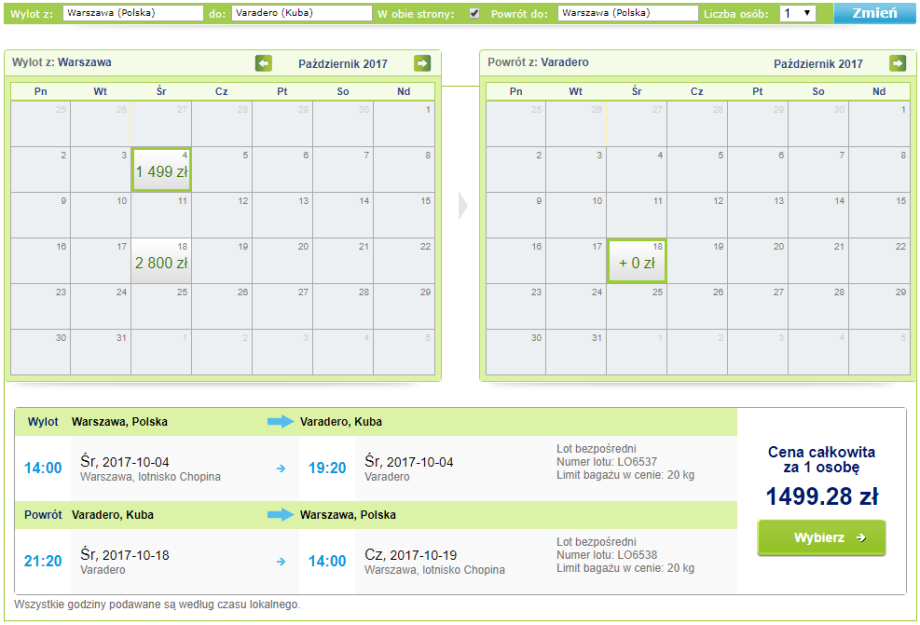Click gray arrow between the two calendars
The height and width of the screenshot is (625, 920).
coord(461,206)
